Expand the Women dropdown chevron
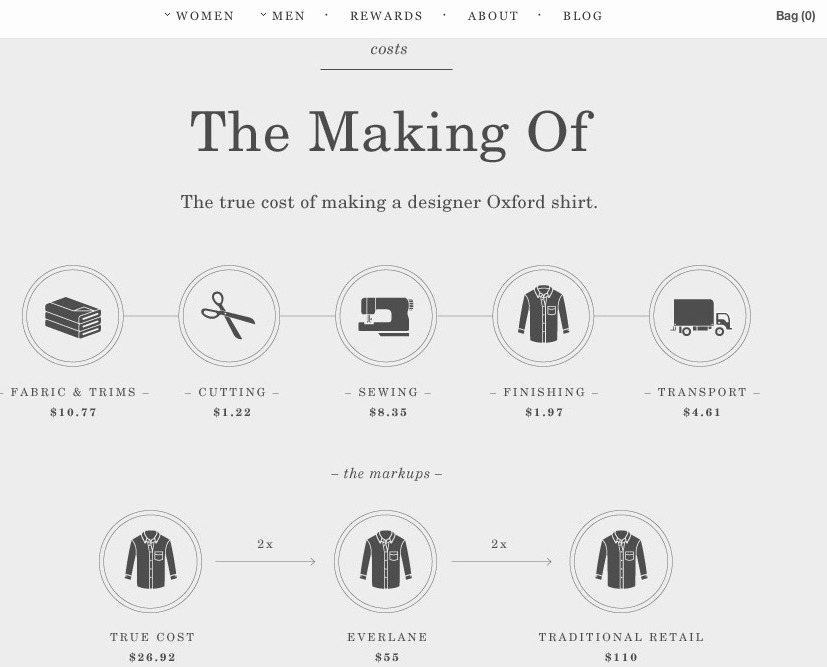This screenshot has height=667, width=827. pos(168,15)
